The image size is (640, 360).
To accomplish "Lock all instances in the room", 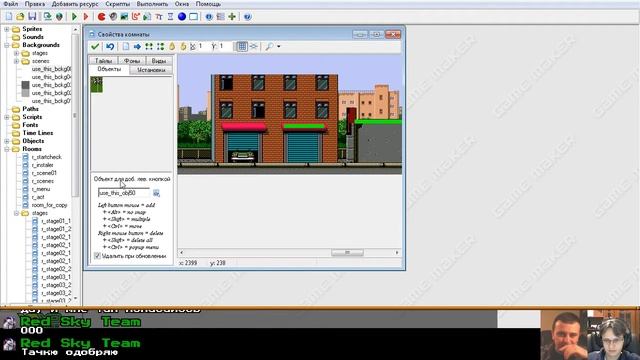I will coord(172,47).
